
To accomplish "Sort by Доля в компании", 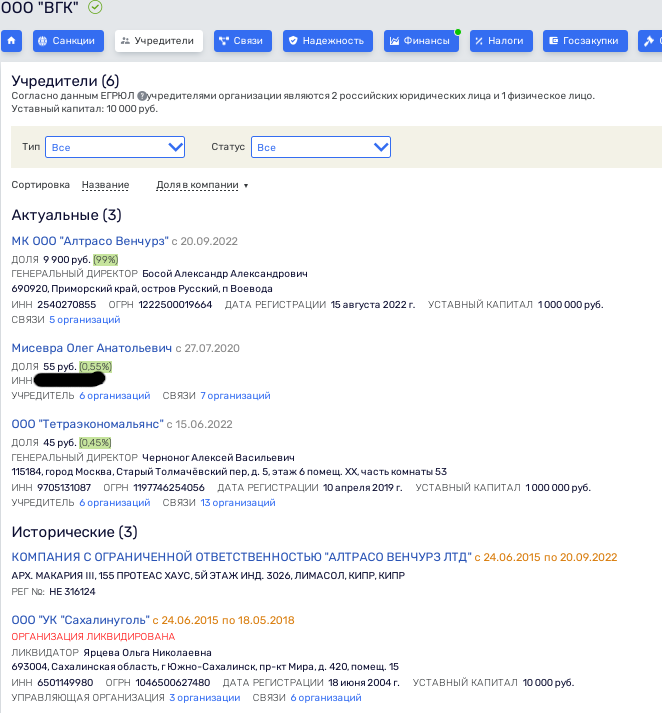I will 197,185.
